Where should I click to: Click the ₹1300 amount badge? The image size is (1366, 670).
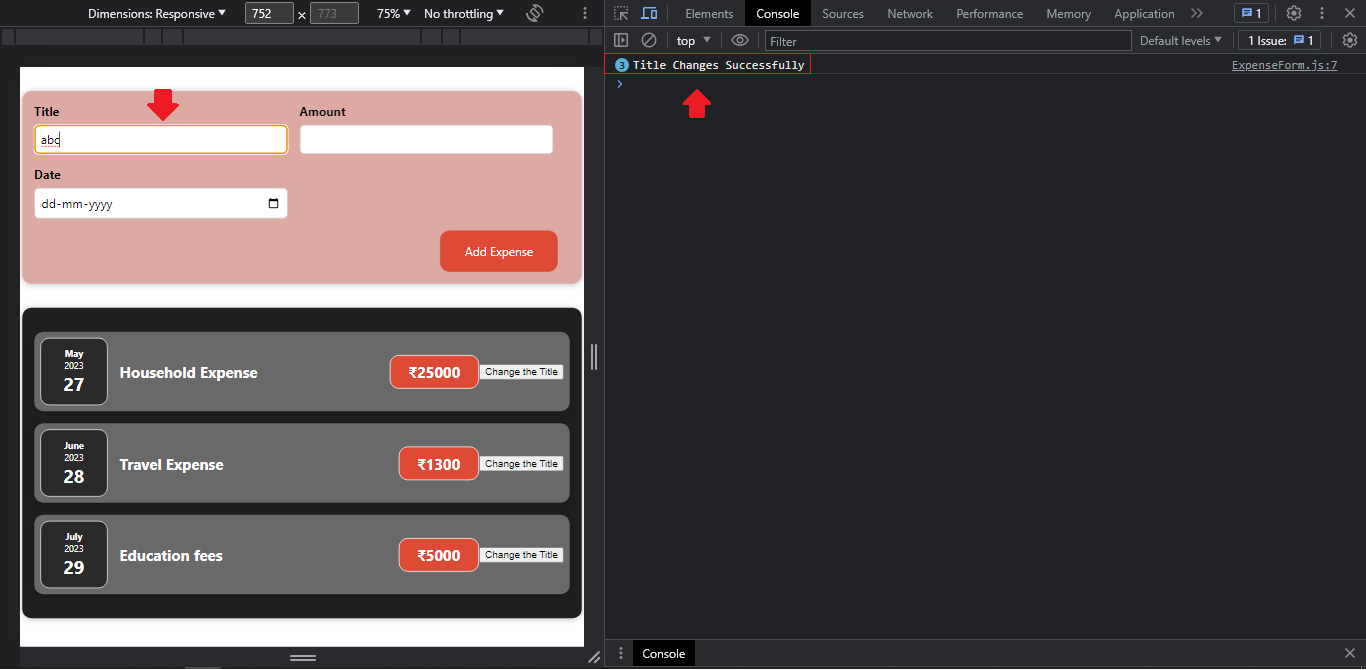point(439,464)
